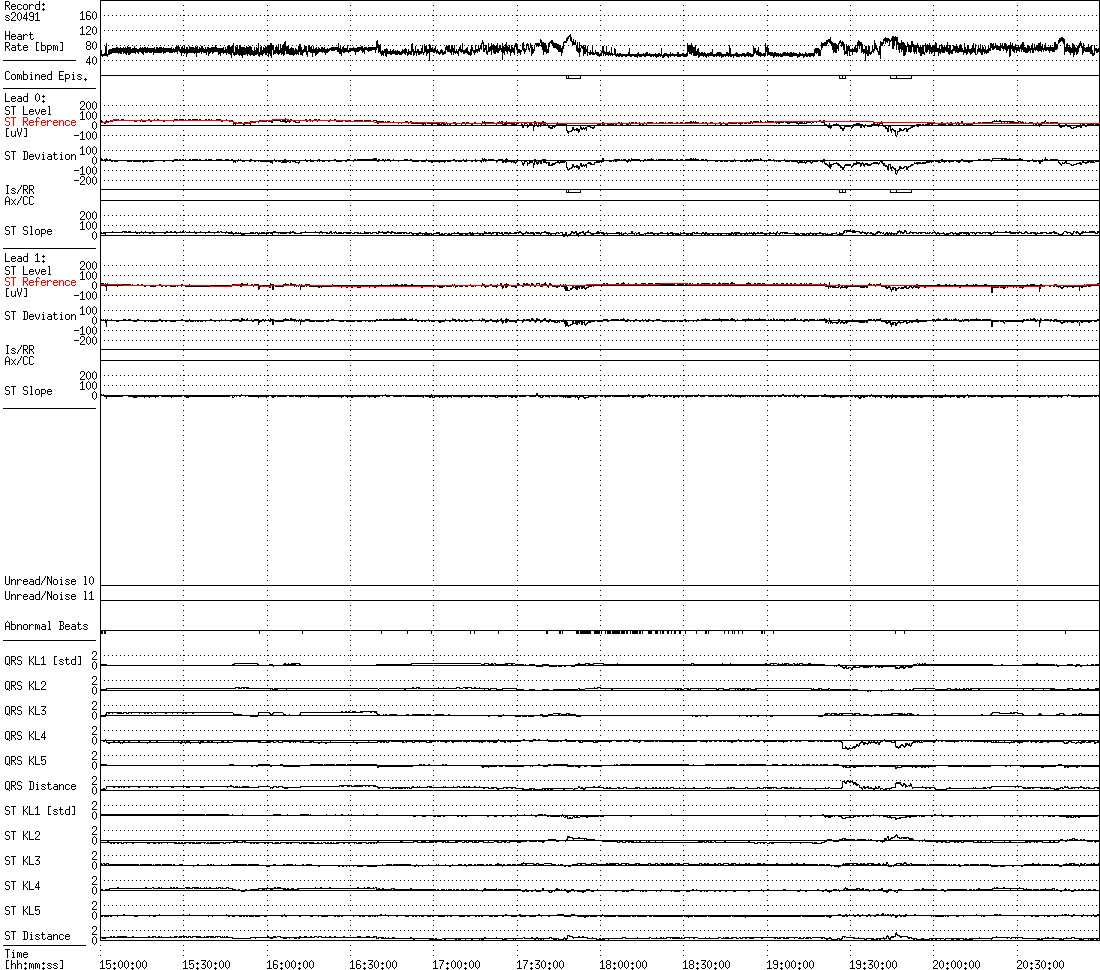This screenshot has height=970, width=1100.
Task: Click the Unread/Noise 11 row label
Action: 49,596
